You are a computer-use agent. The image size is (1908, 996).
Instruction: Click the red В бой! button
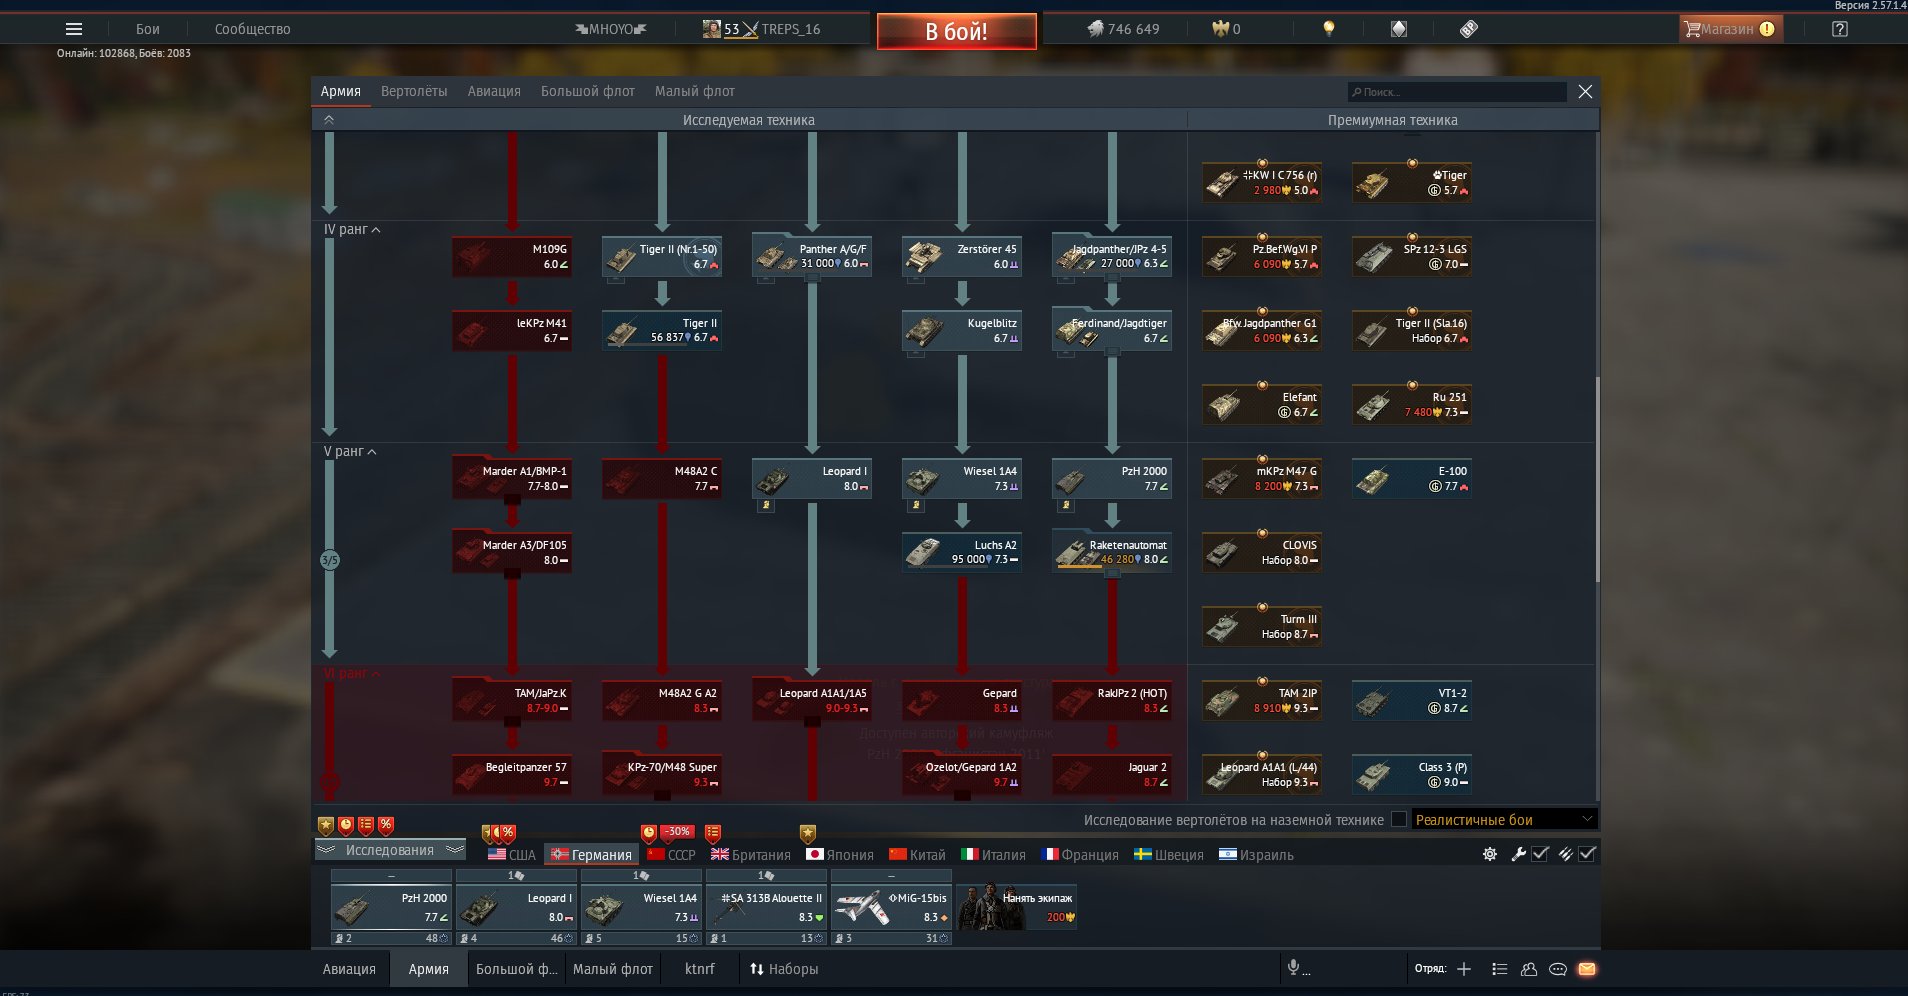[x=957, y=31]
